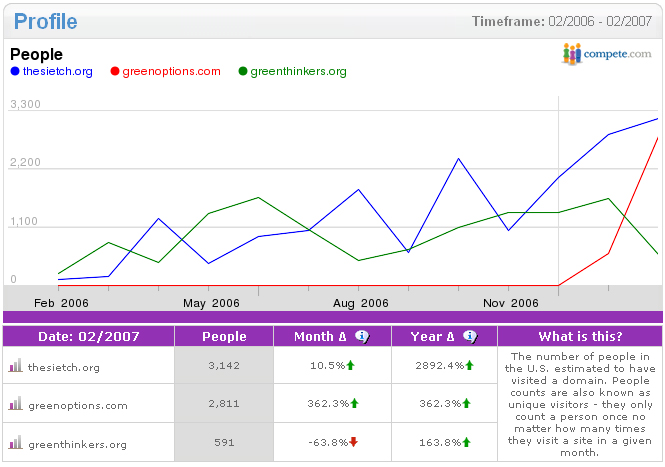The height and width of the screenshot is (467, 665).
Task: Click the 362.3% month change value
Action: click(328, 404)
